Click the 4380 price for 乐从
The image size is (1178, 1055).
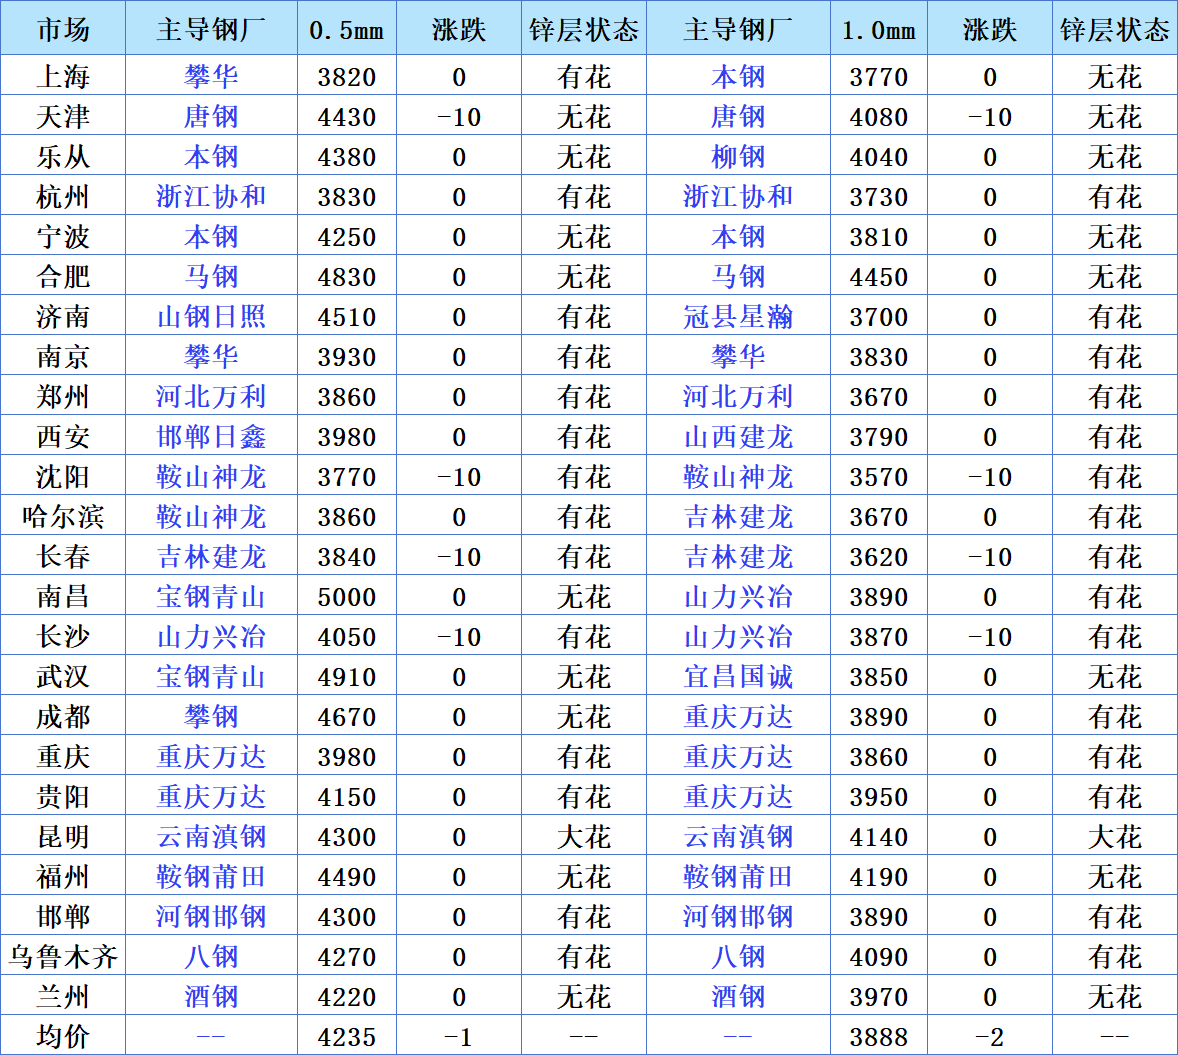pos(346,156)
